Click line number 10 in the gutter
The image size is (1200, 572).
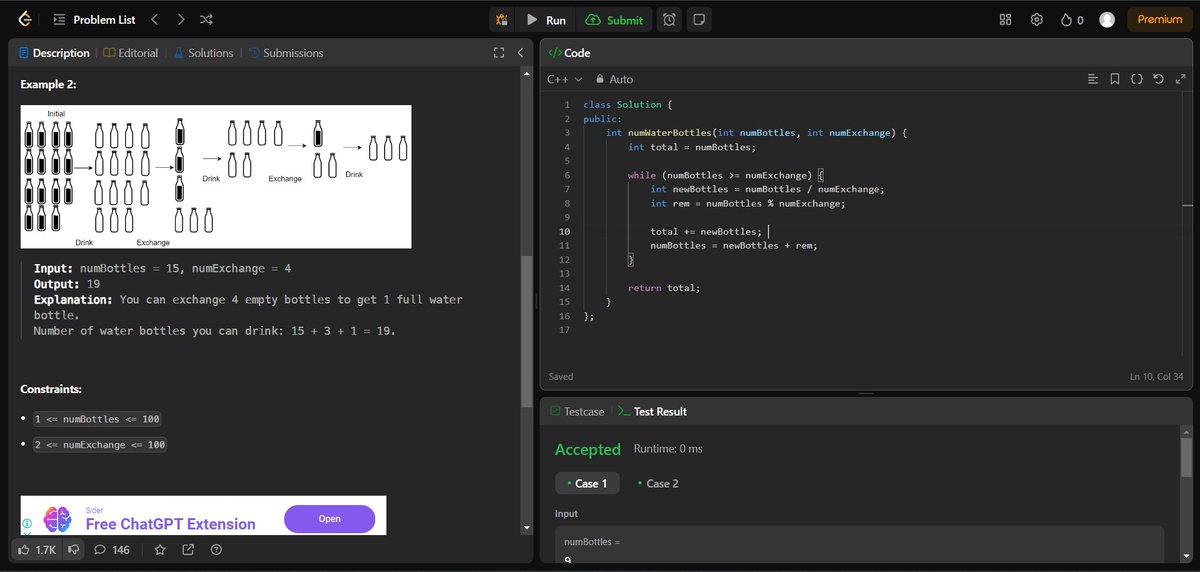[x=564, y=232]
